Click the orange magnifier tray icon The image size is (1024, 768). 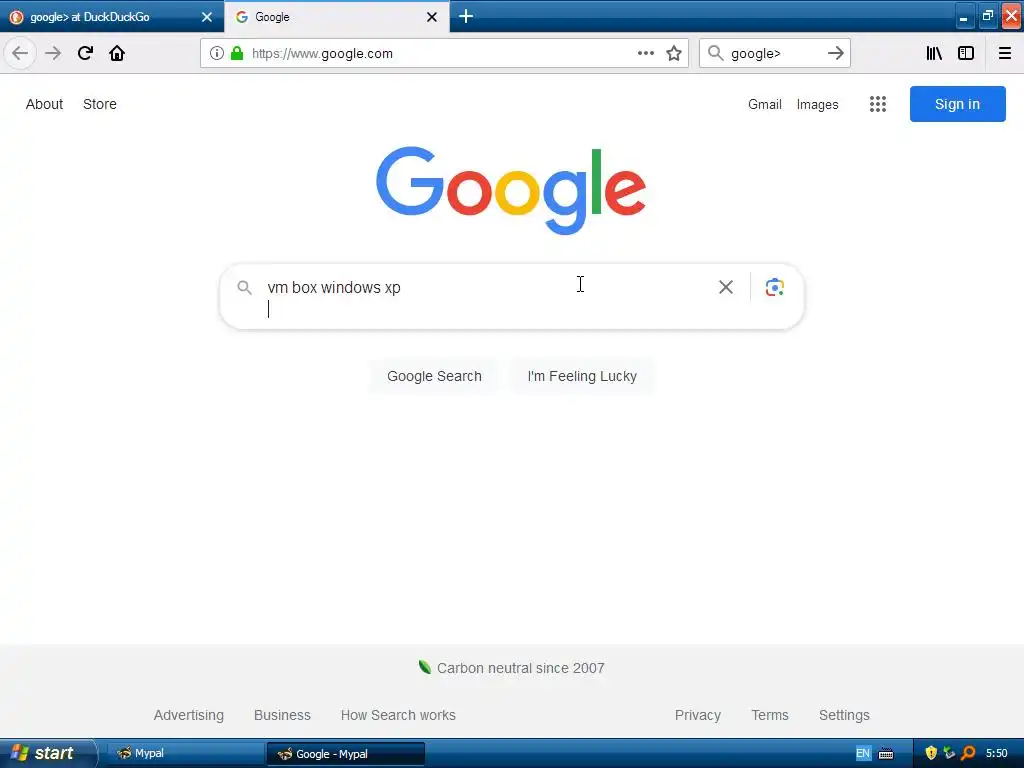[x=968, y=753]
